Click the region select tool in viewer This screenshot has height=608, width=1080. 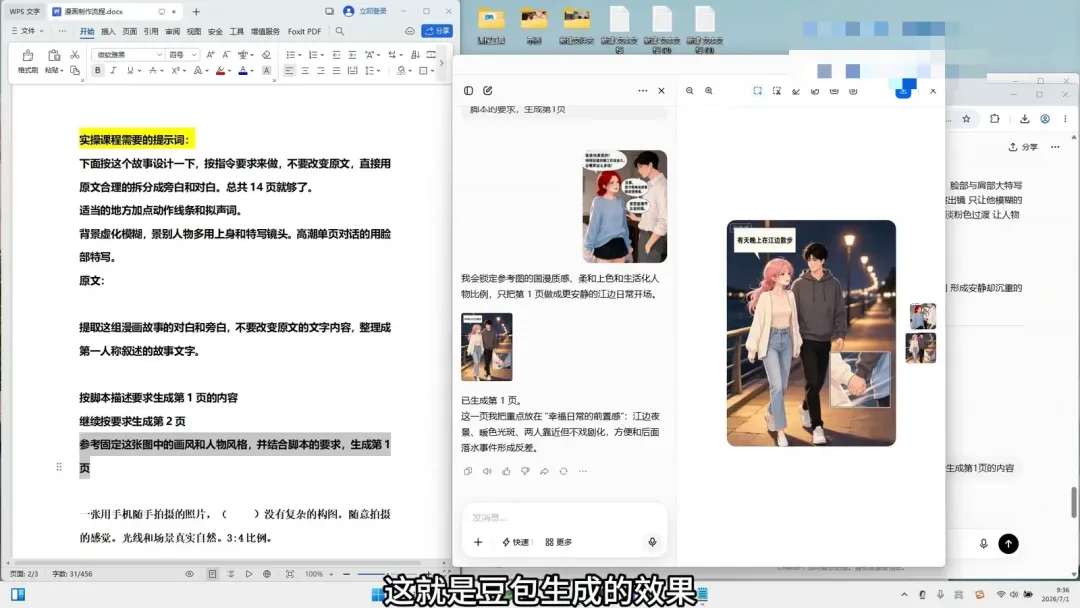758,90
